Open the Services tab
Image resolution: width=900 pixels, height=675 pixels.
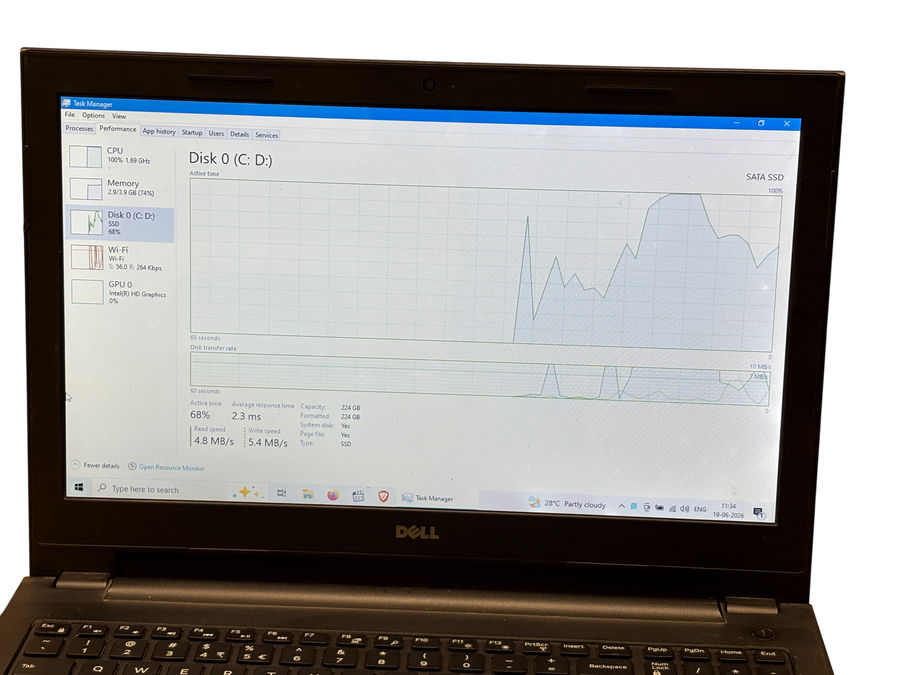point(266,135)
